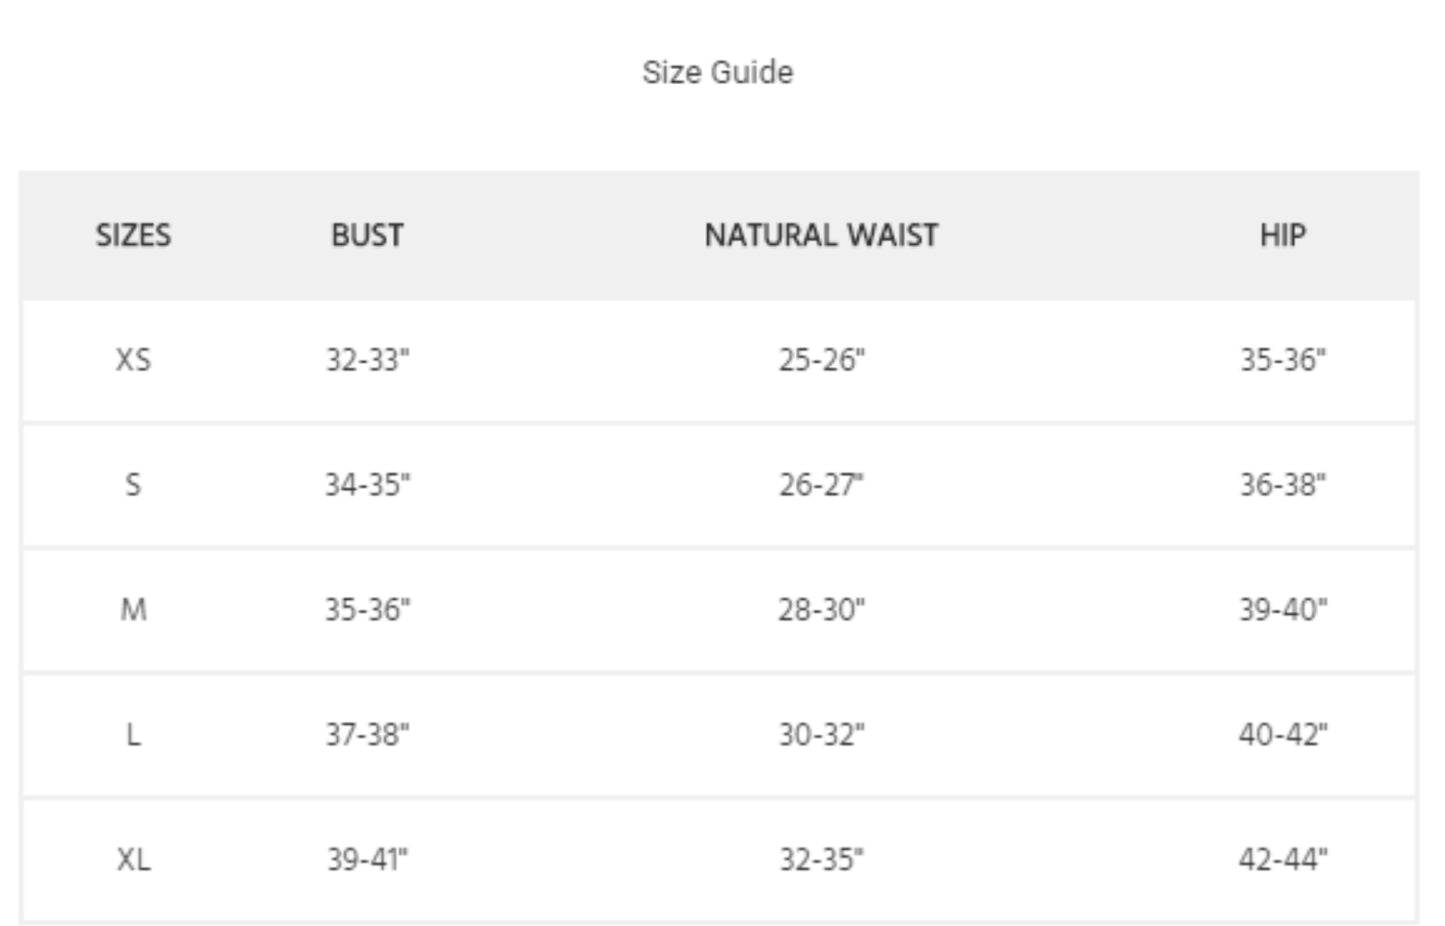Select the 32-35" waist value

pos(821,859)
